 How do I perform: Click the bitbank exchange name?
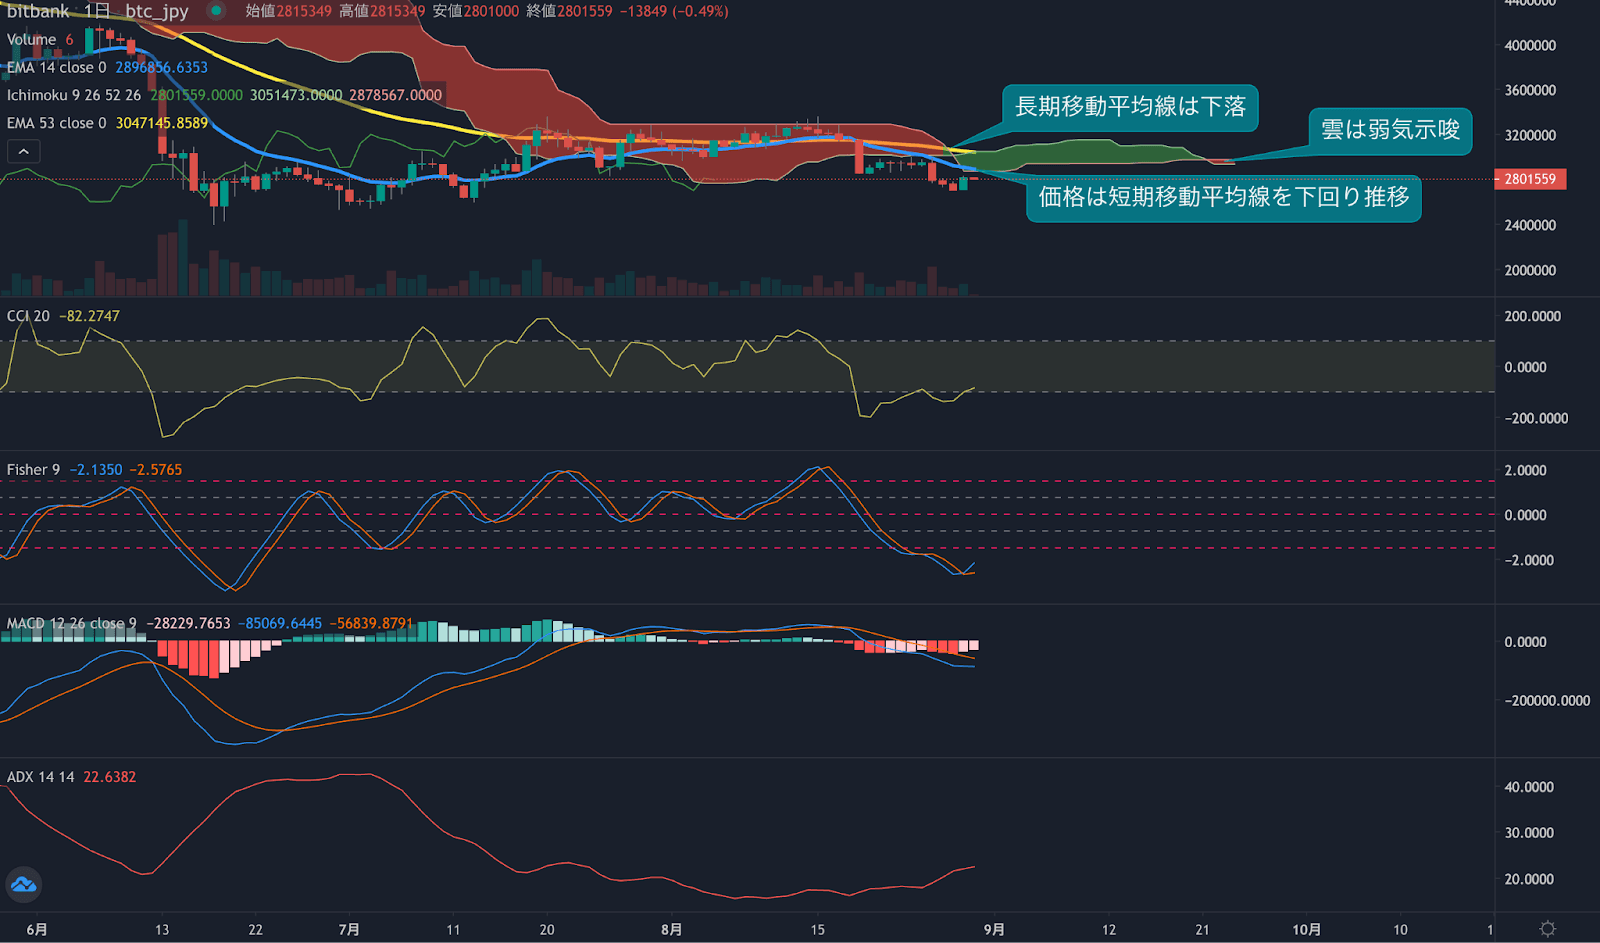pos(37,11)
